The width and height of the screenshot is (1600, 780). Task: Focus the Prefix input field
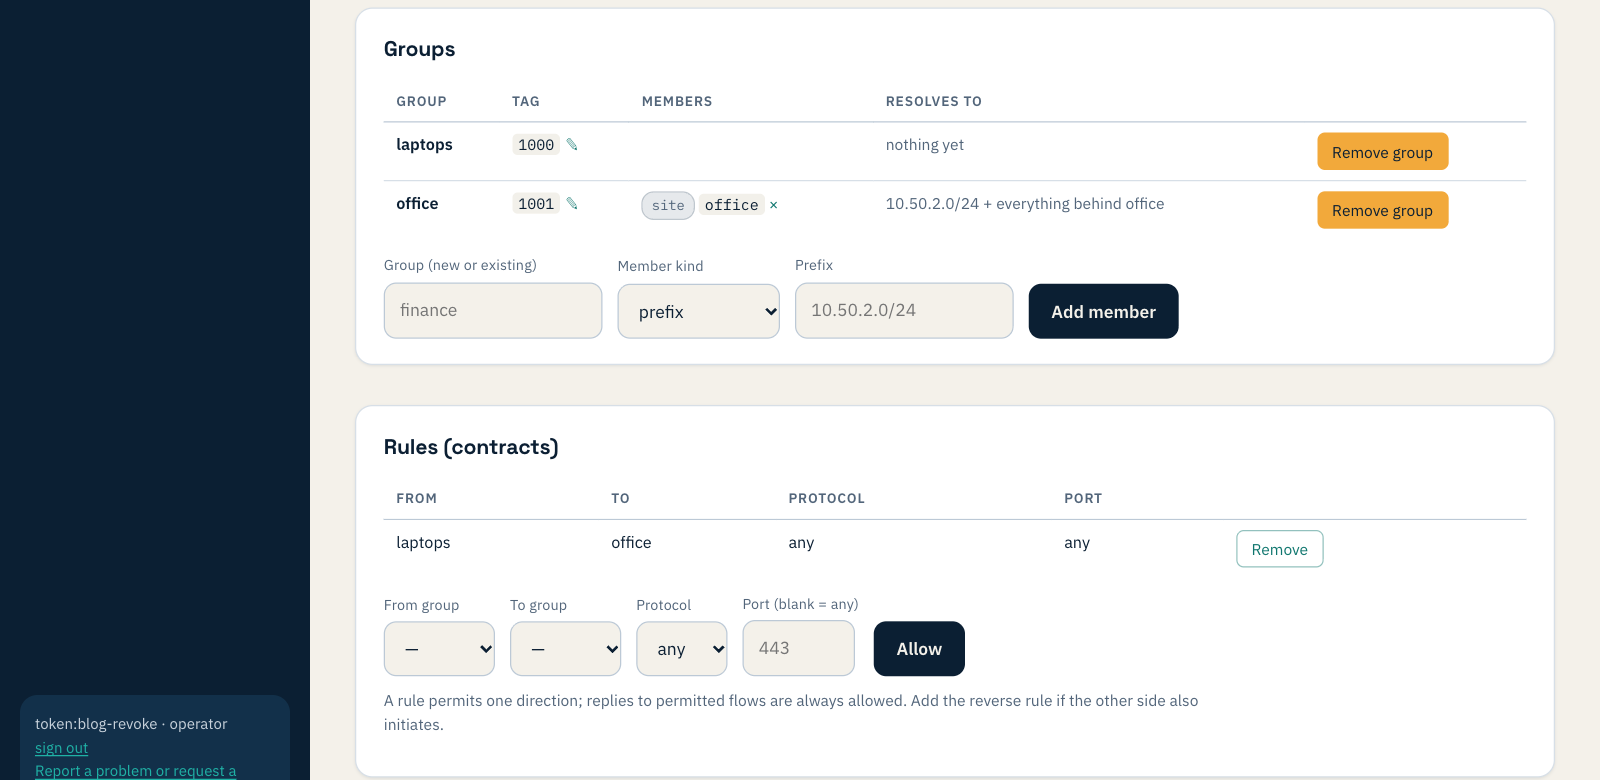tap(904, 310)
